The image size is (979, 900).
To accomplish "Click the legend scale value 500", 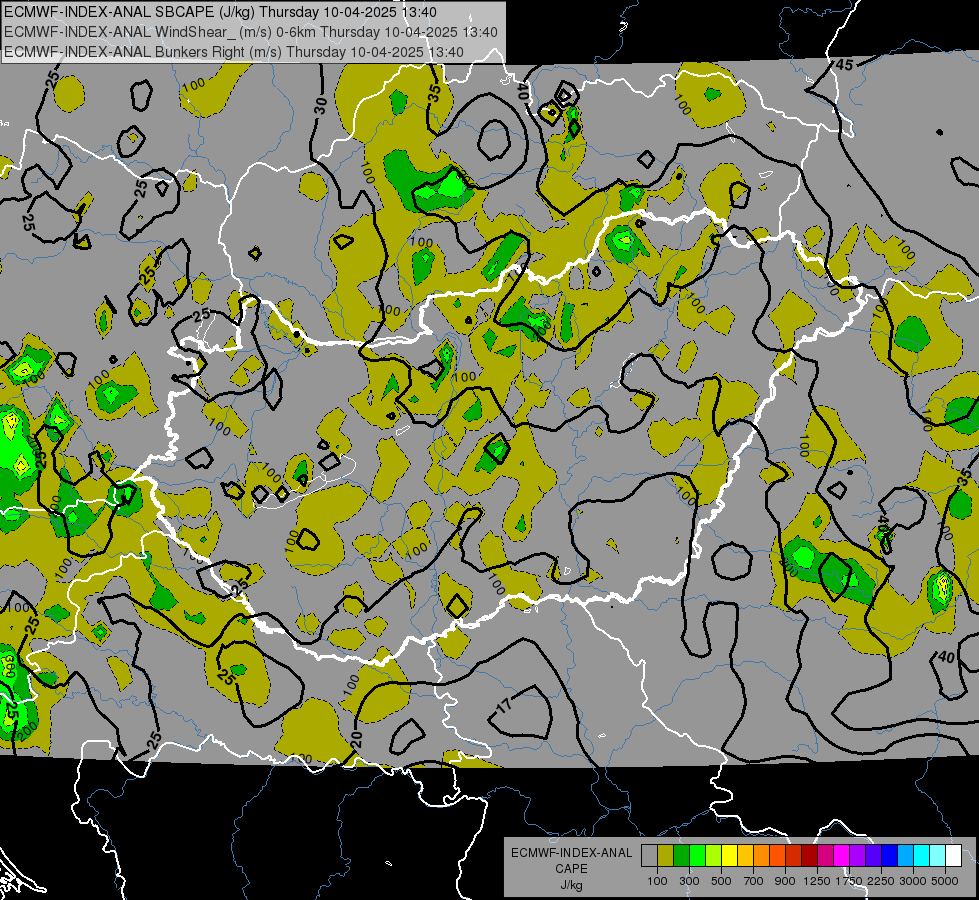I will point(721,882).
